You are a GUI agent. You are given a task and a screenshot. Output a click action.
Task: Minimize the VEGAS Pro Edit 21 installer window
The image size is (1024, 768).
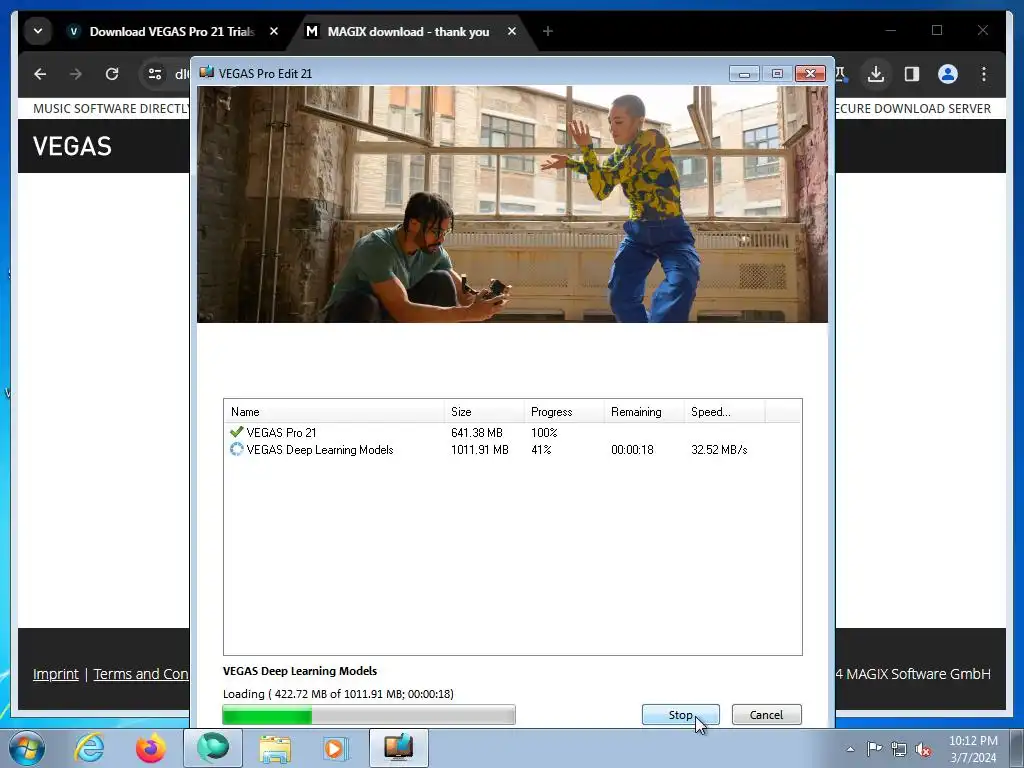744,74
